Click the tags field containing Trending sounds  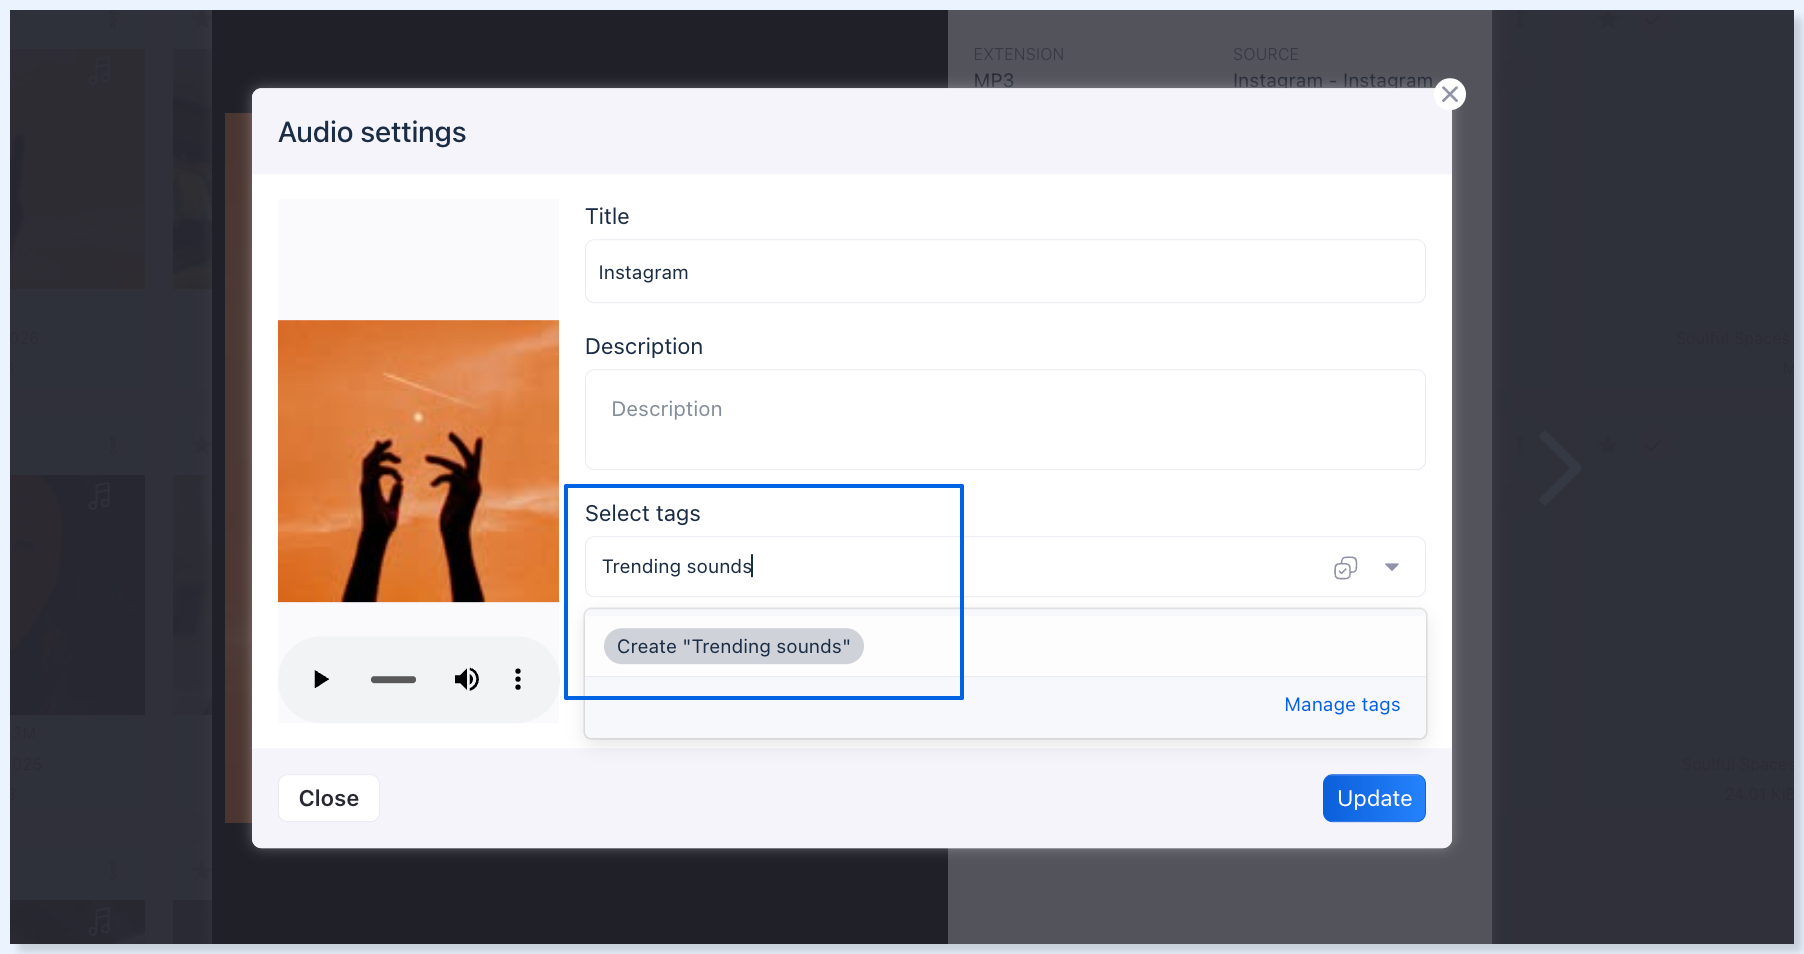point(1005,567)
